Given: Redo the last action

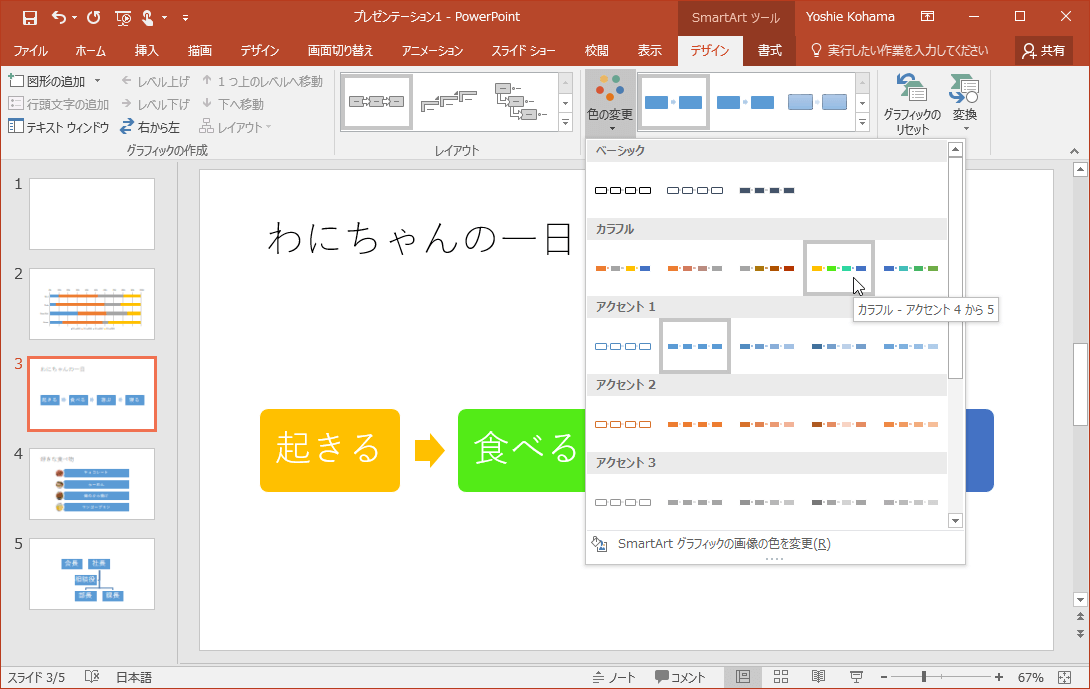Looking at the screenshot, I should point(93,17).
